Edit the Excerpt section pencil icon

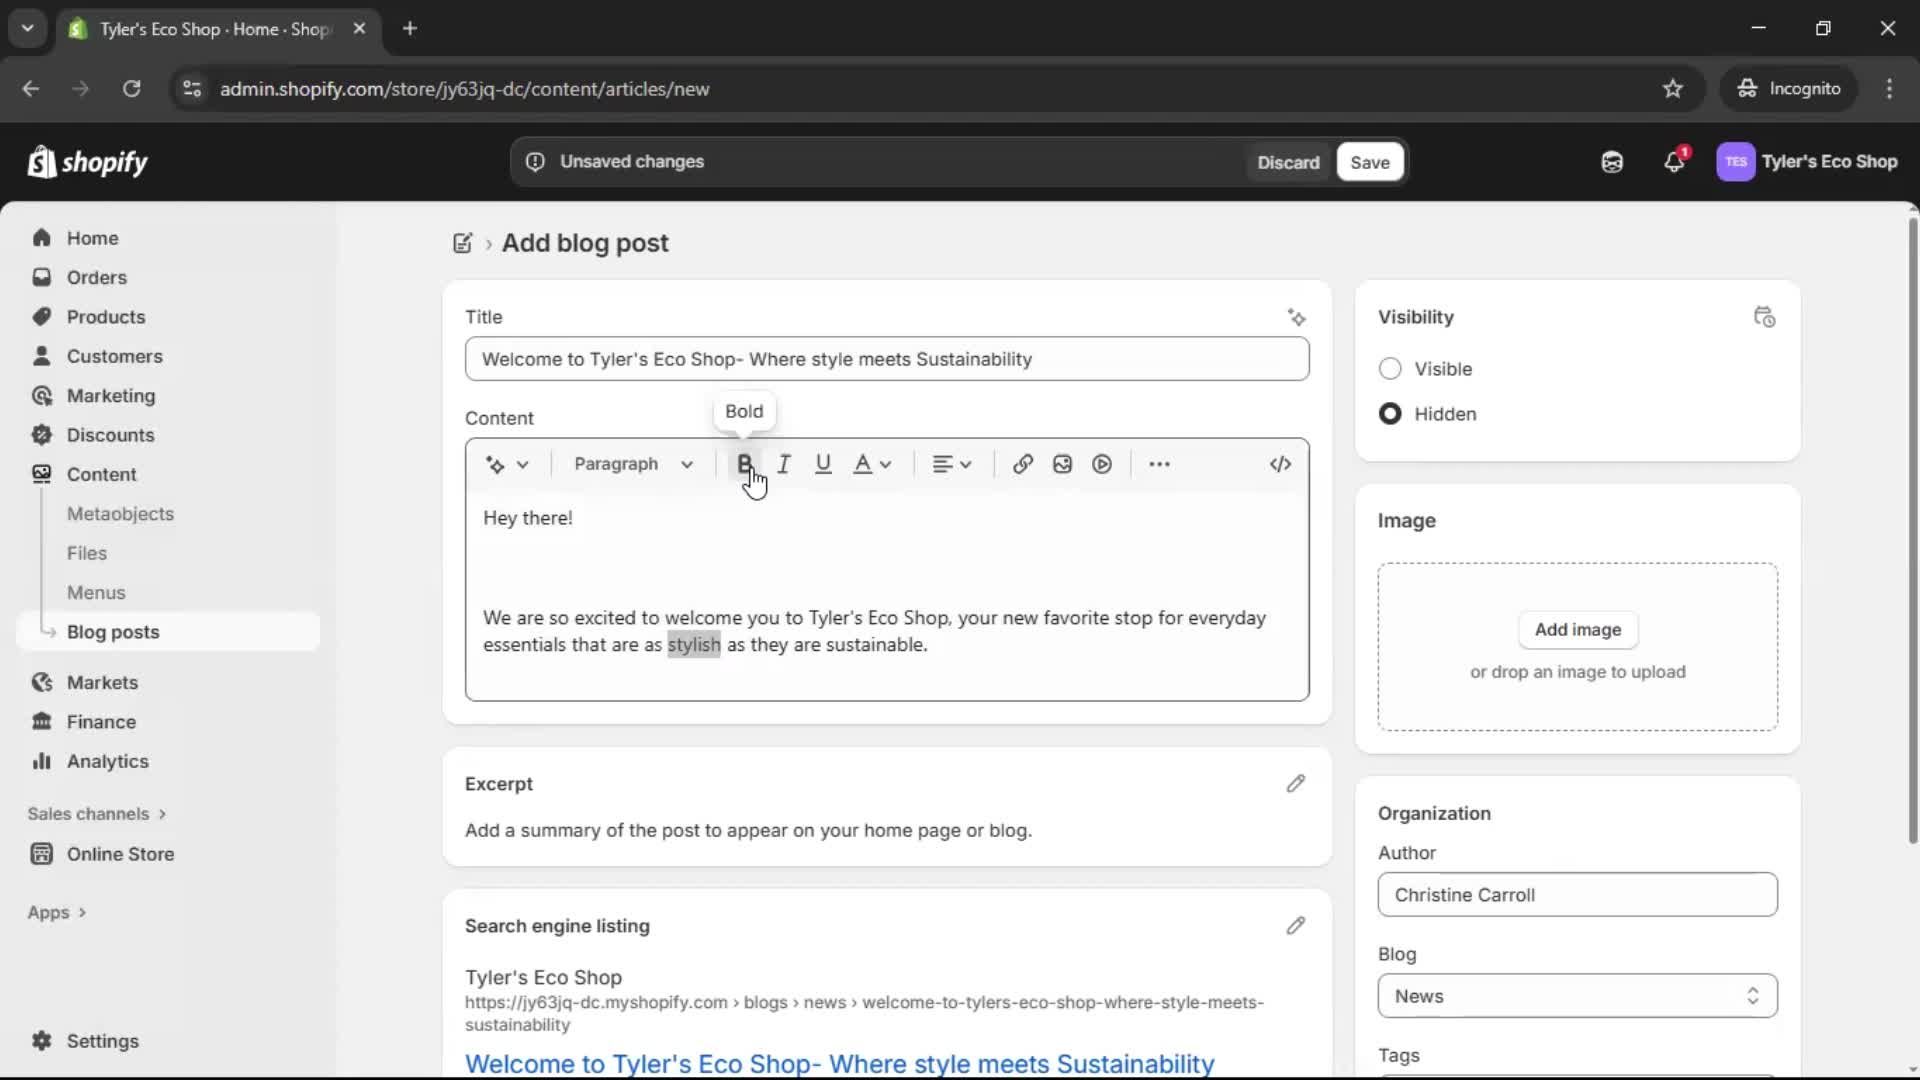[1295, 784]
